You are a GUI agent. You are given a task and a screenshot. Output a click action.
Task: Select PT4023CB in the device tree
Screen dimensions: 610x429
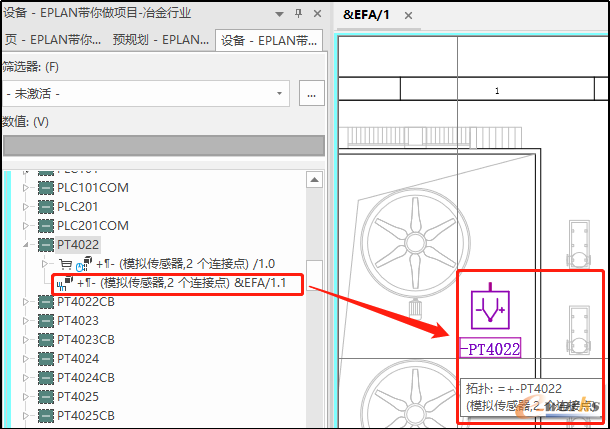86,340
